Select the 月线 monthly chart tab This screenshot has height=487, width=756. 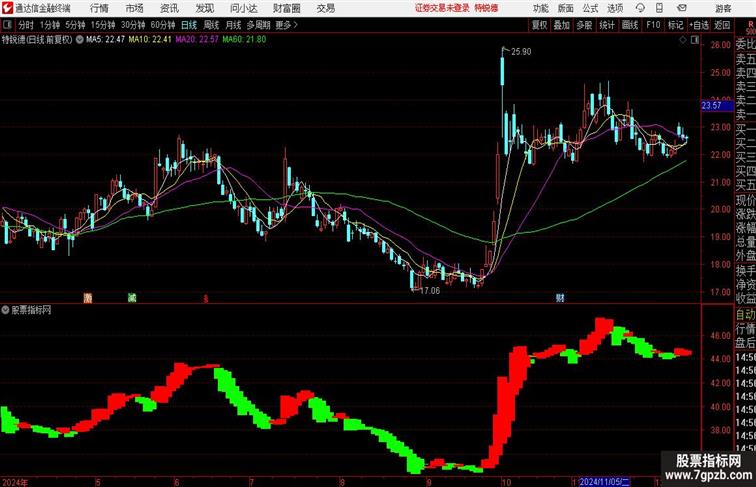233,25
